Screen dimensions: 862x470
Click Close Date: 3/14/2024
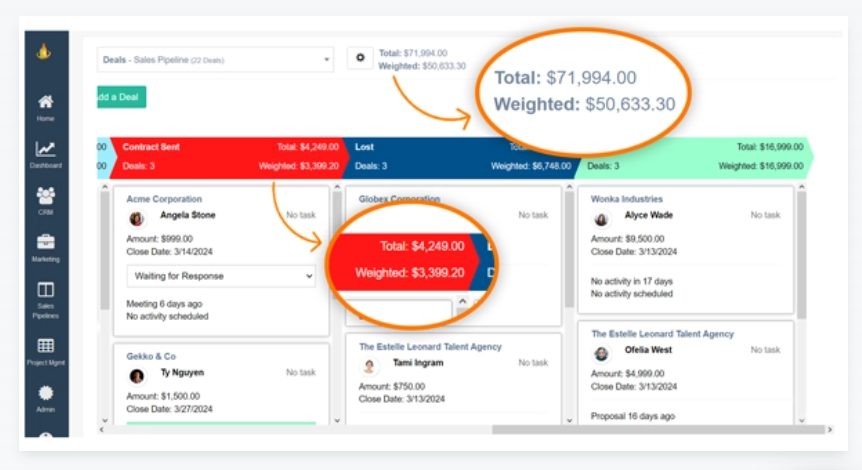169,252
